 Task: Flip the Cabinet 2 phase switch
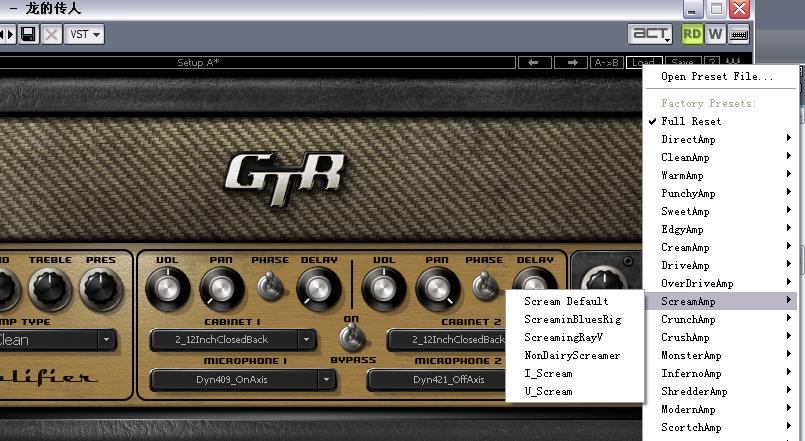coord(485,287)
